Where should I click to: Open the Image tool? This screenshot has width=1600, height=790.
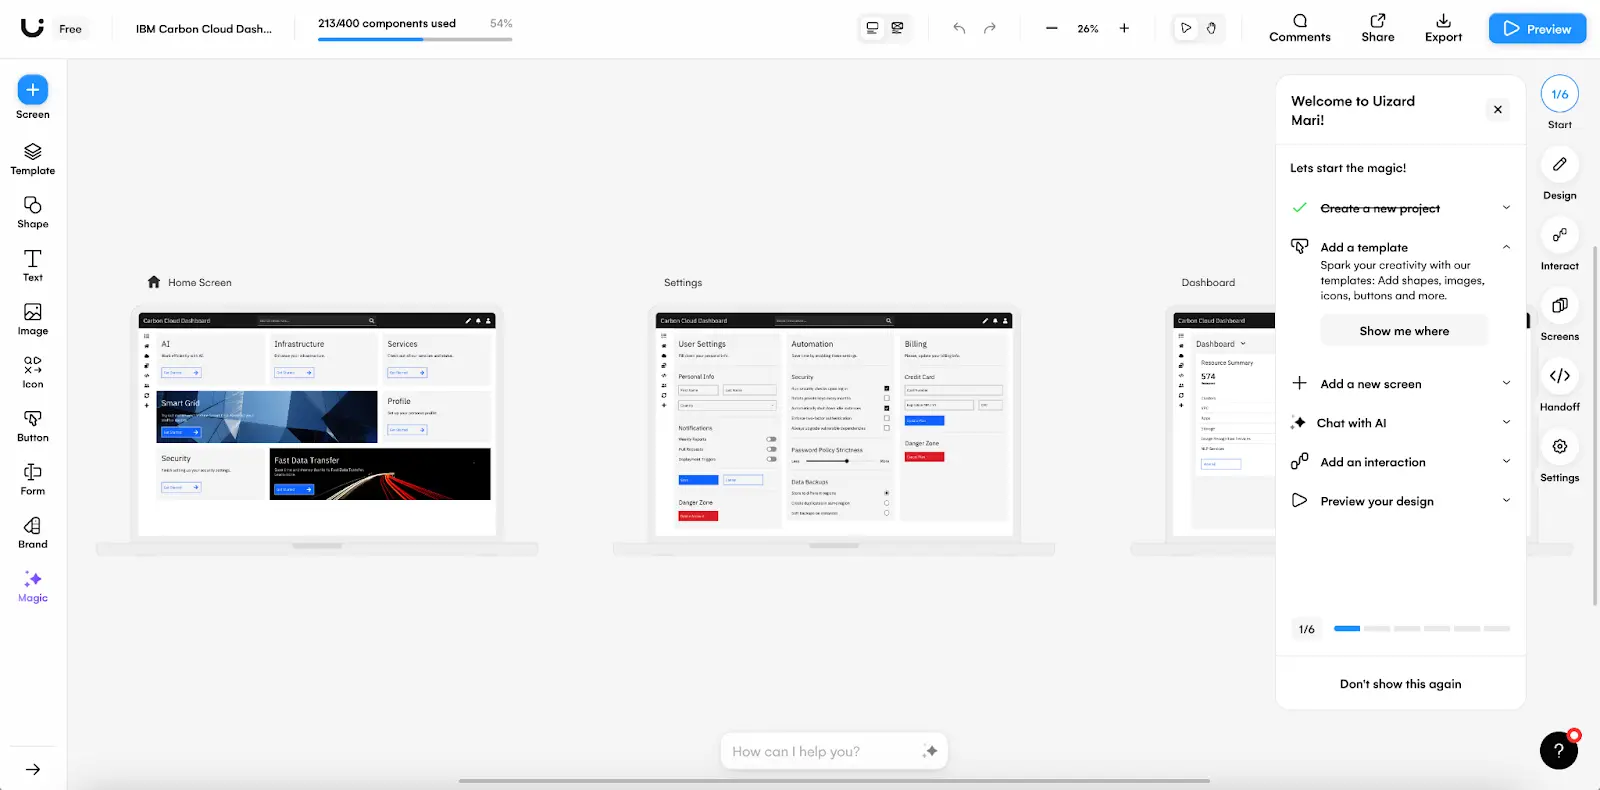pos(33,319)
